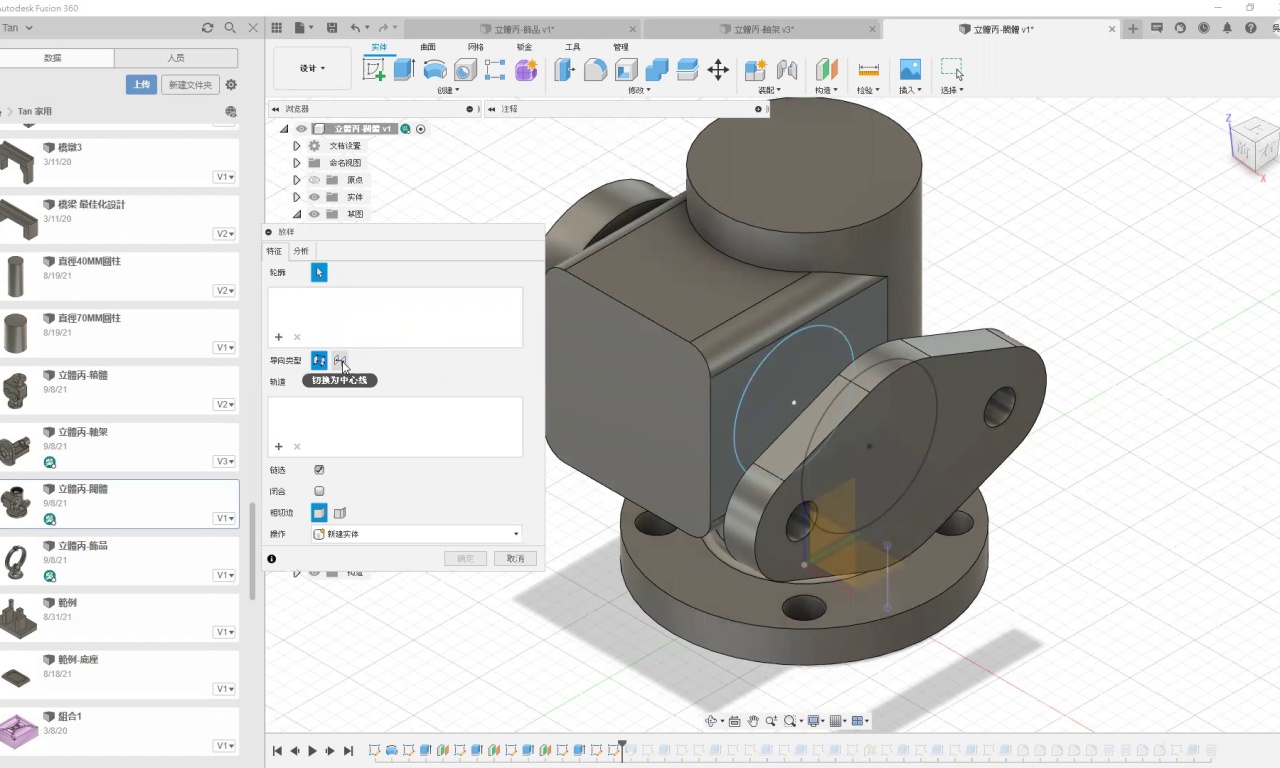Switch guide type to centerline
The image size is (1280, 768).
340,360
